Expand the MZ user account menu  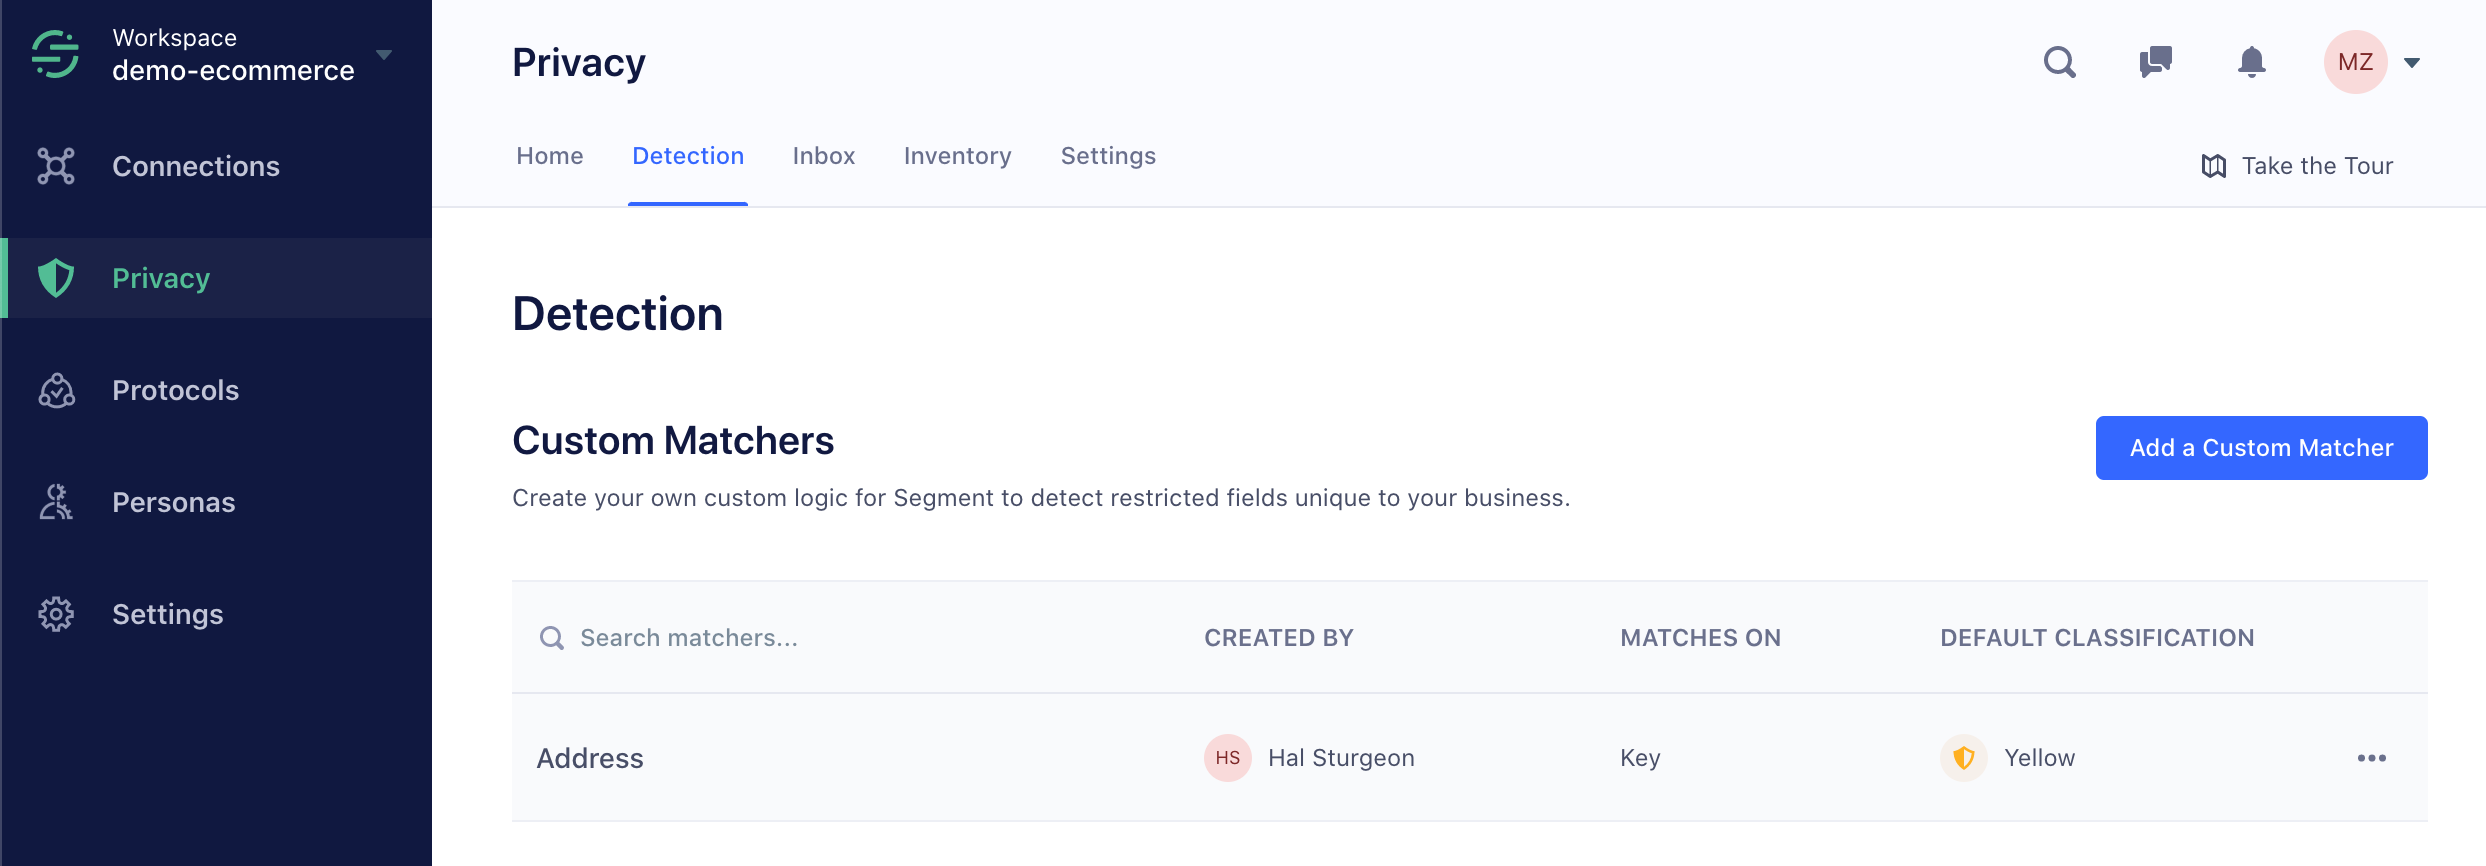pyautogui.click(x=2412, y=63)
